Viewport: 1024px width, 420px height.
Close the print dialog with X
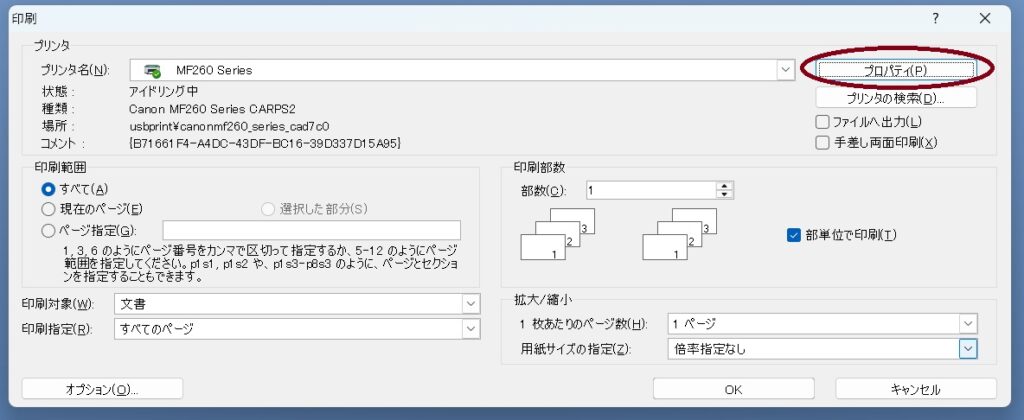(985, 18)
